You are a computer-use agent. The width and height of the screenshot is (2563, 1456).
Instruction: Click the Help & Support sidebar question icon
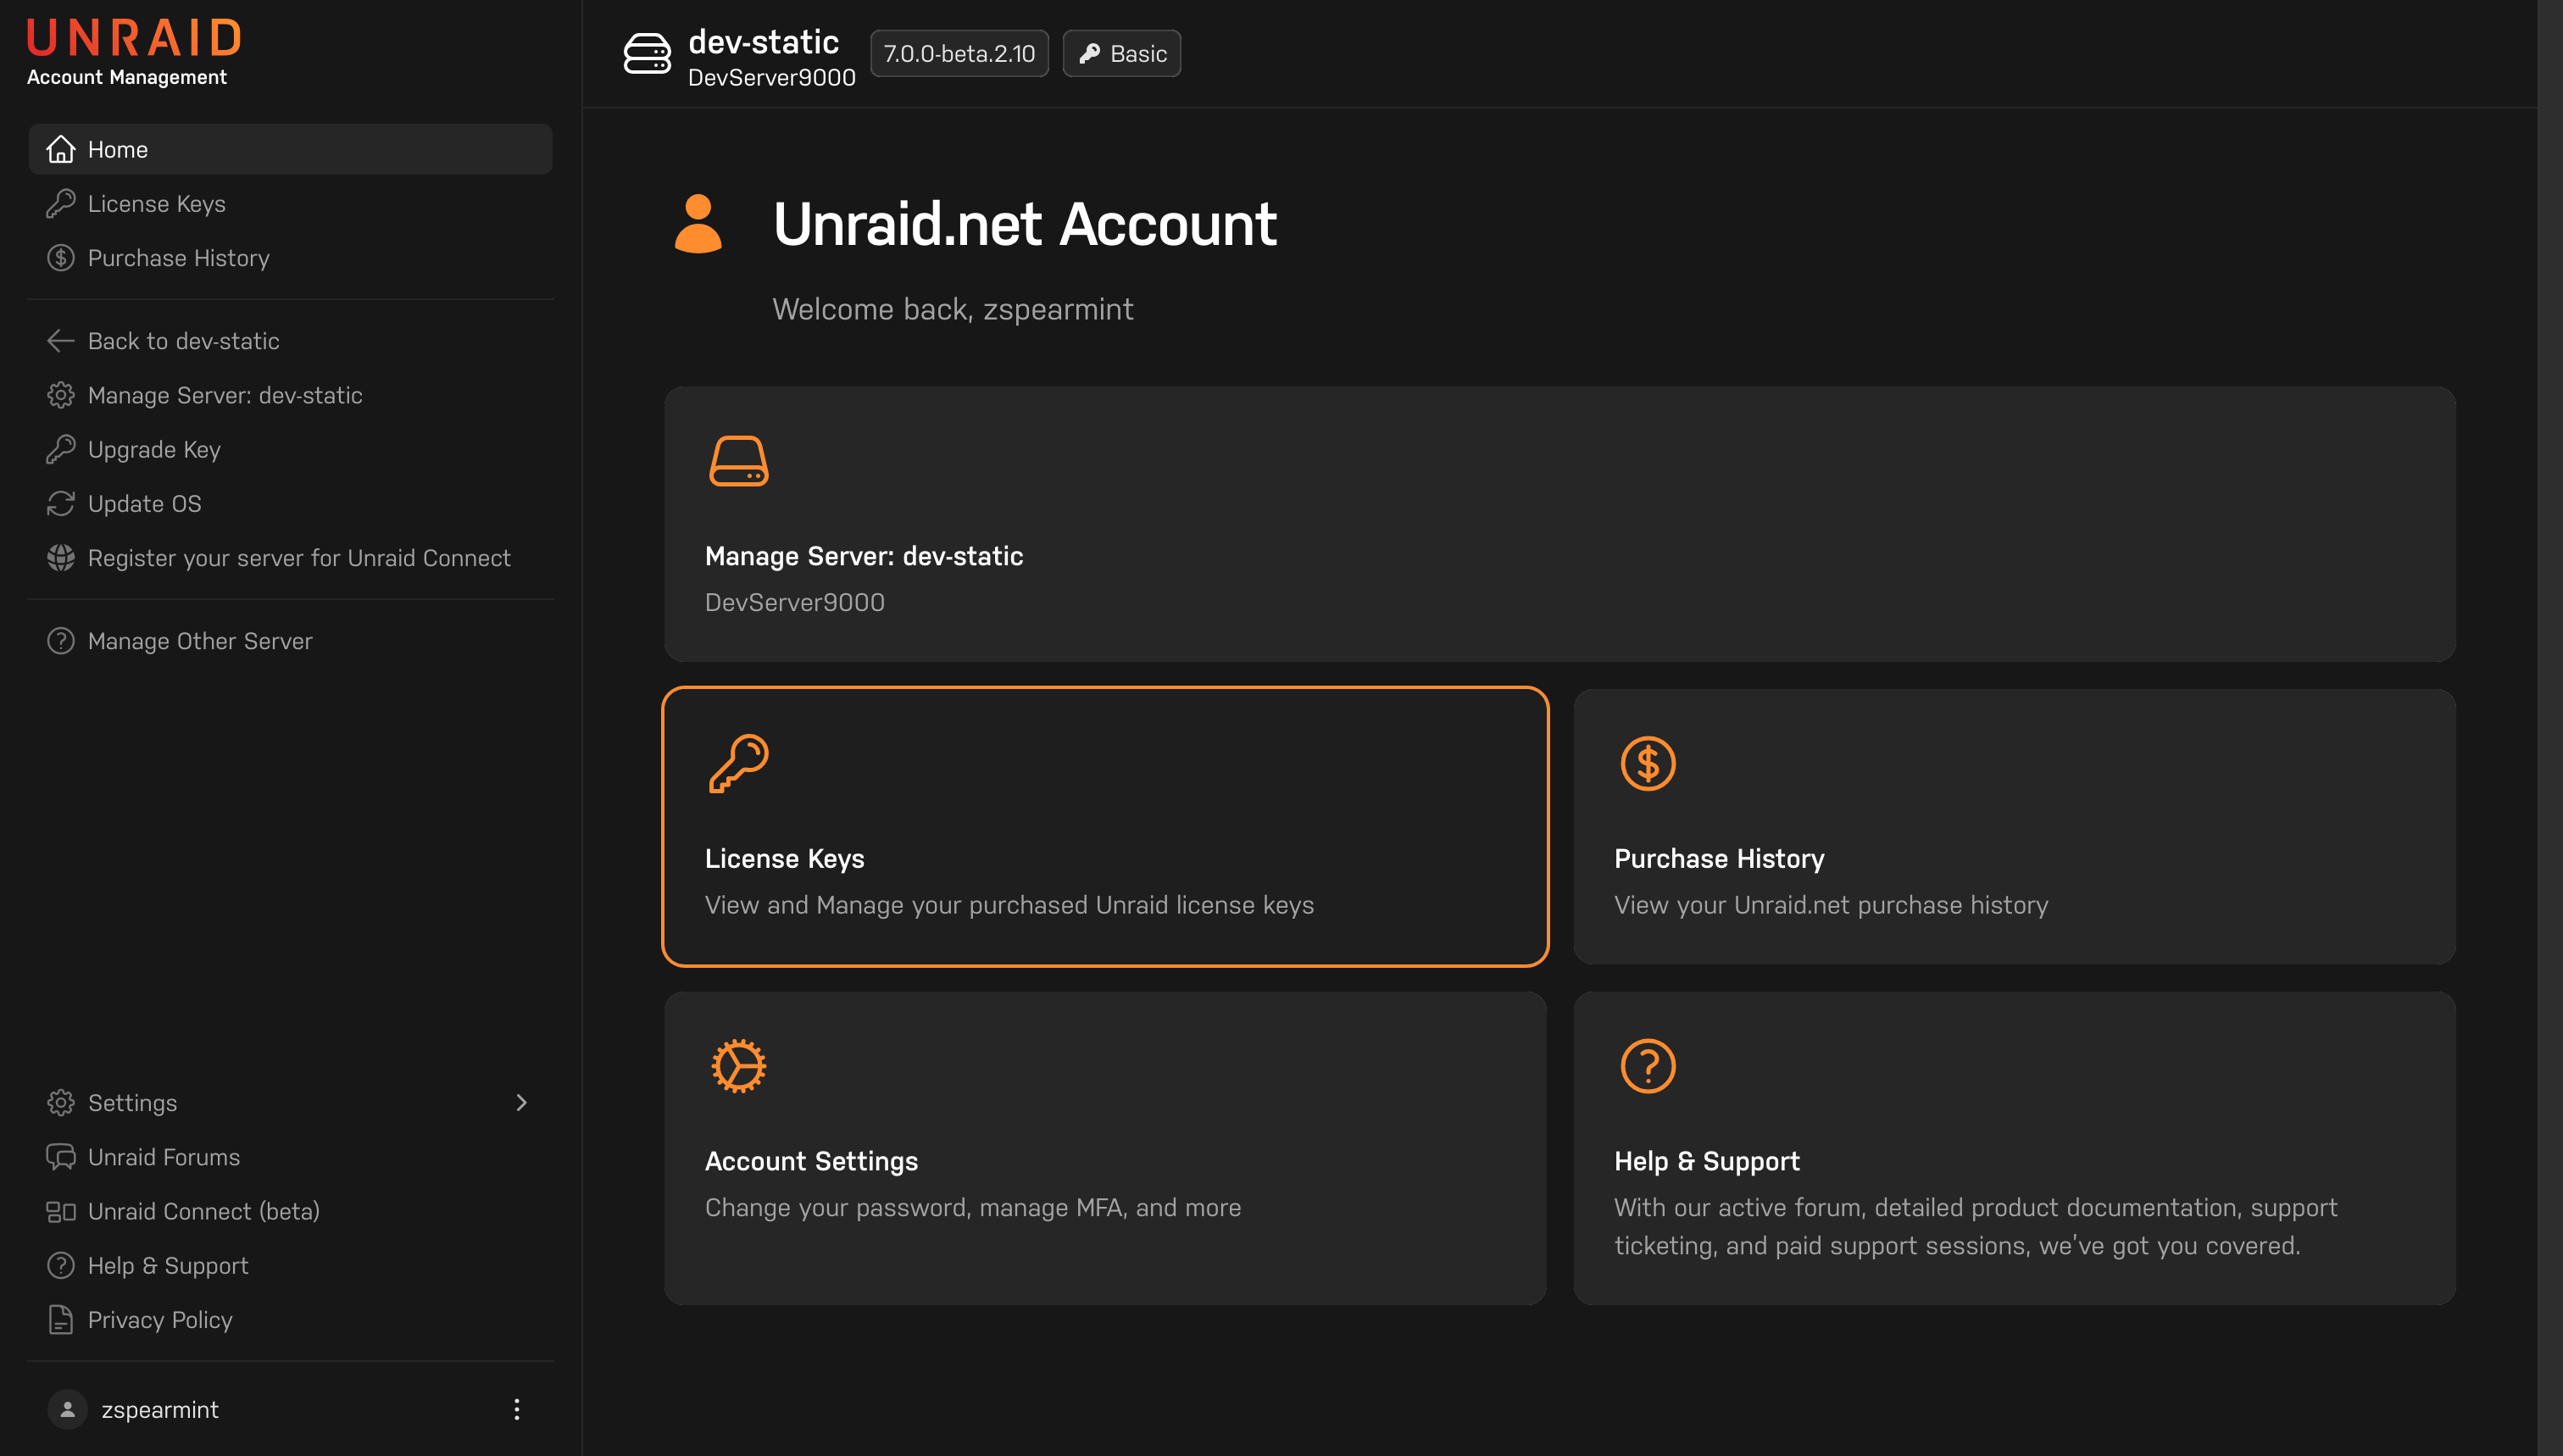pyautogui.click(x=61, y=1265)
